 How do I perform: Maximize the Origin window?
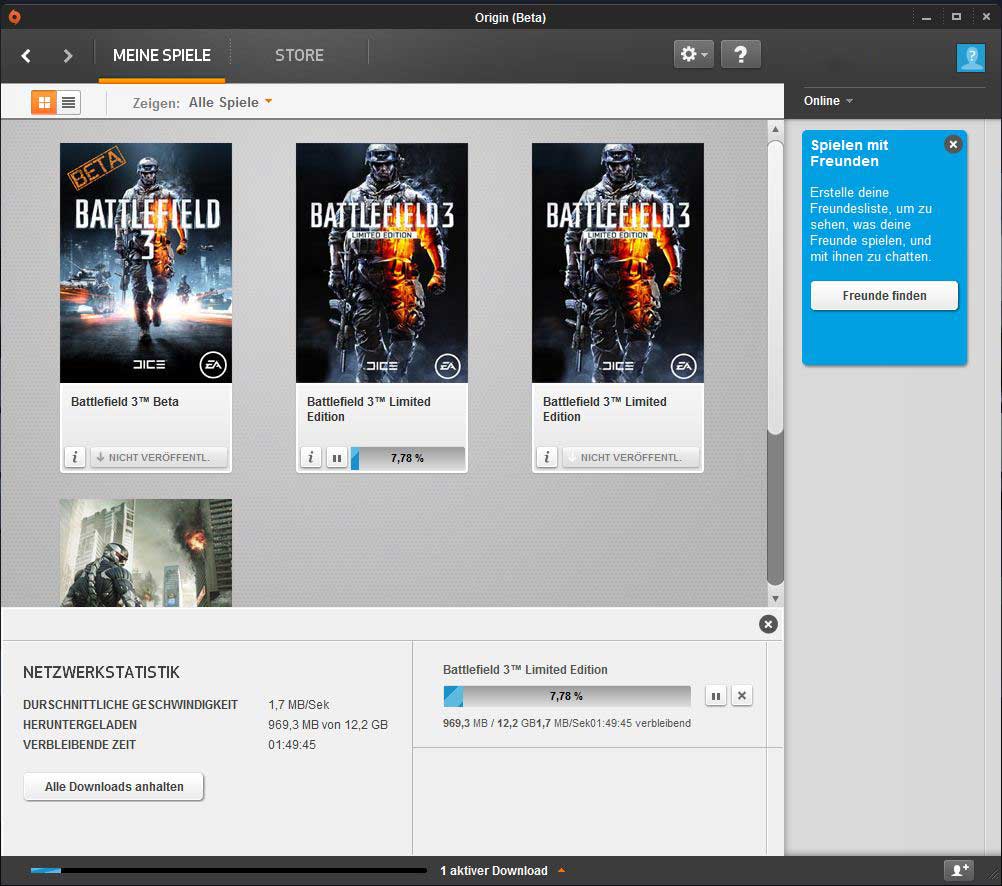[956, 17]
